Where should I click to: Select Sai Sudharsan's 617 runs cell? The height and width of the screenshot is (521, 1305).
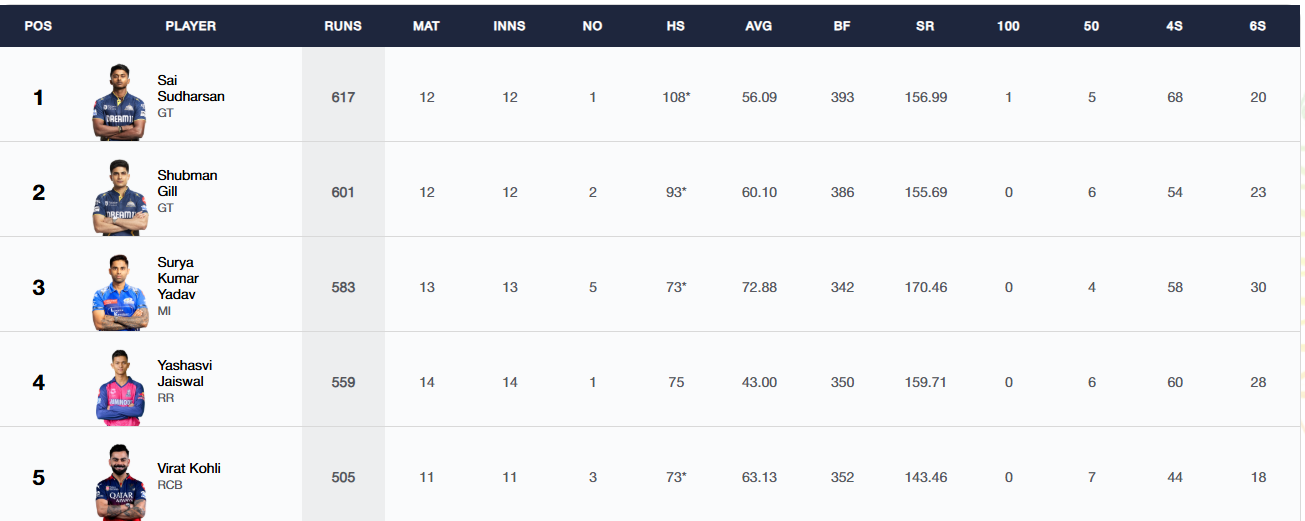(x=343, y=97)
